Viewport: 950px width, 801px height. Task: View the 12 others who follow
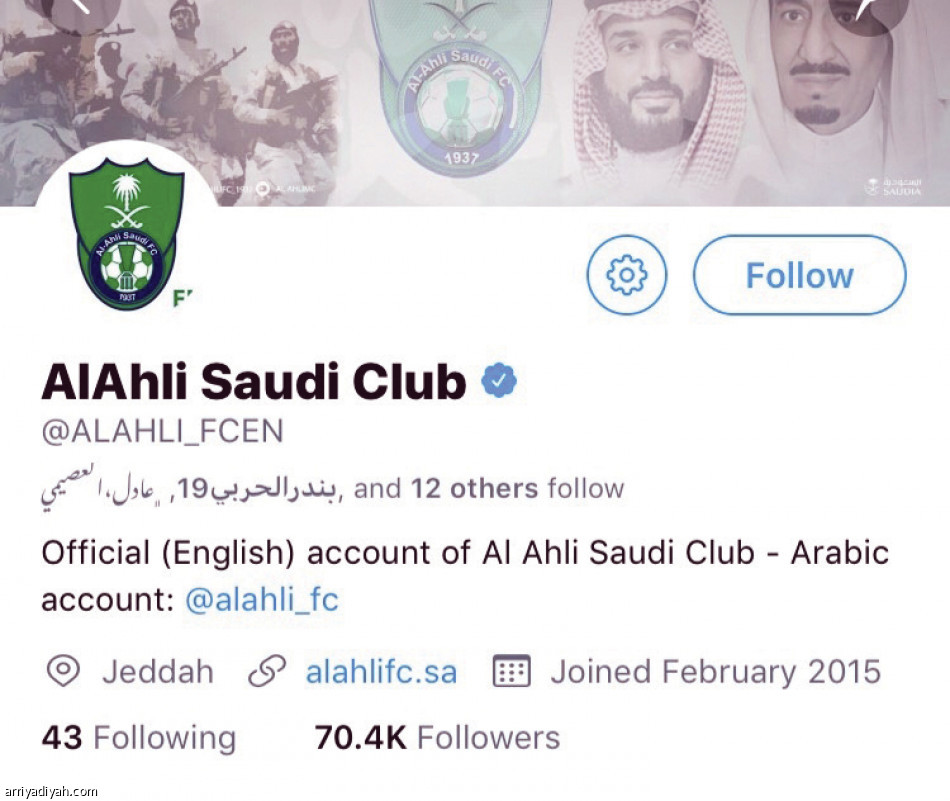point(474,489)
